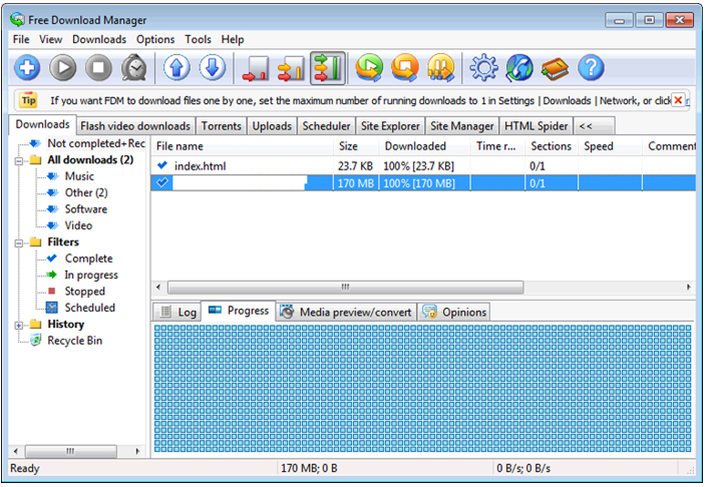
Task: Collapse the All downloads tree node
Action: coord(20,160)
